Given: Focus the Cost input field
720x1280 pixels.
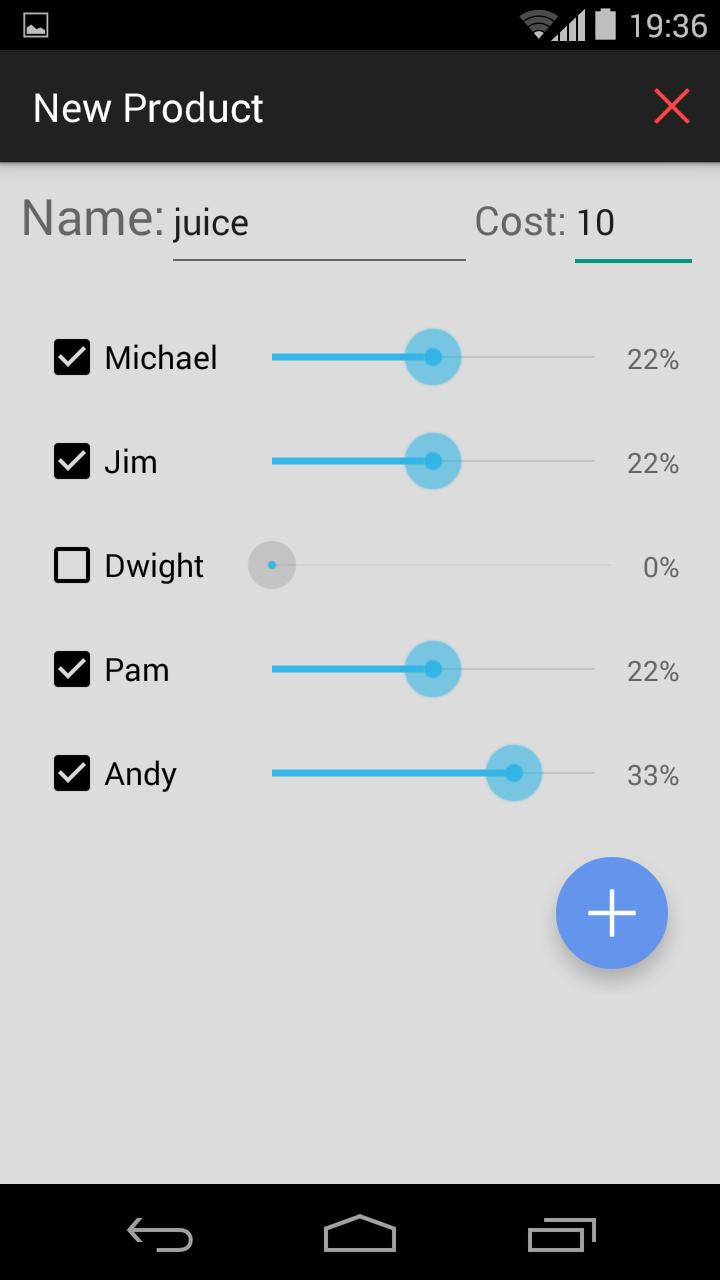Looking at the screenshot, I should point(632,223).
